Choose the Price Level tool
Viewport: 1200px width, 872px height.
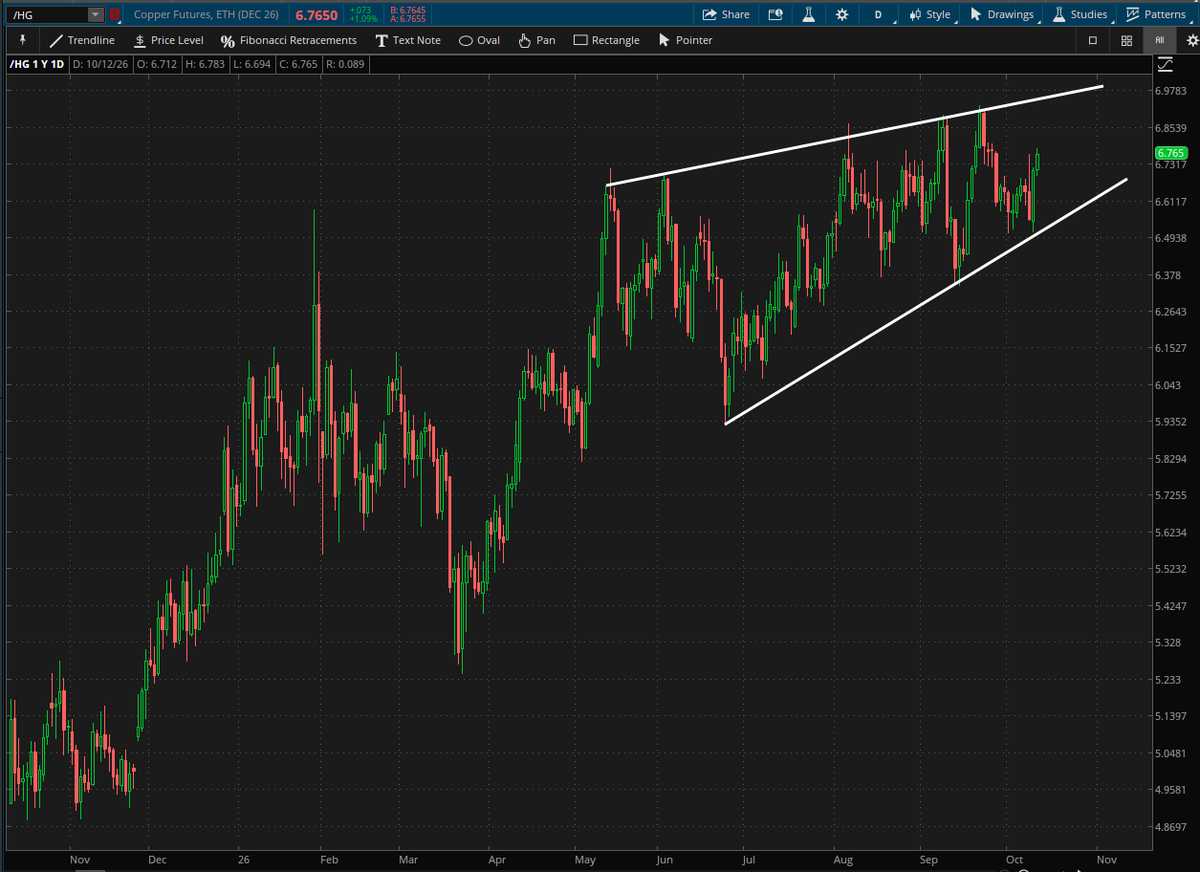coord(168,40)
